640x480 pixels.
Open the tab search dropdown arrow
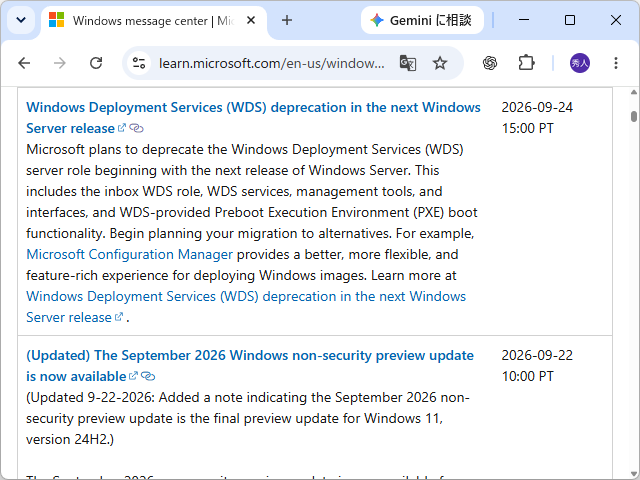21,20
